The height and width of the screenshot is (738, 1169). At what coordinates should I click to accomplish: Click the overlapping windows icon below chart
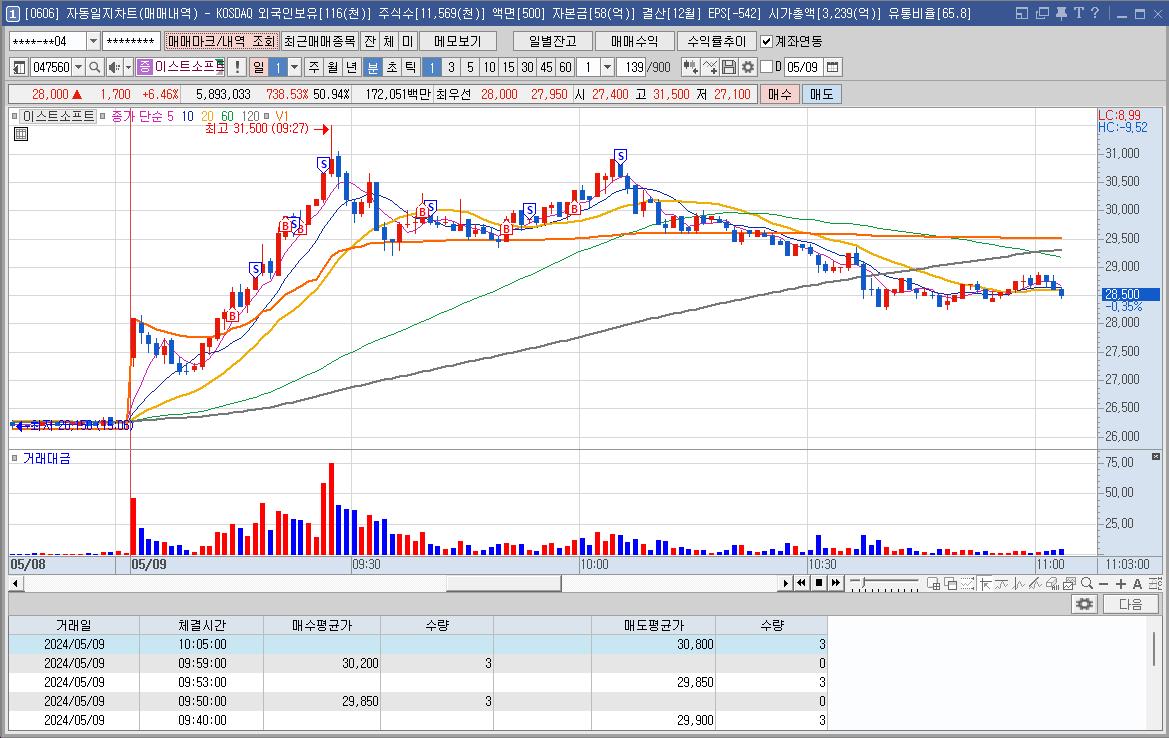[x=951, y=584]
